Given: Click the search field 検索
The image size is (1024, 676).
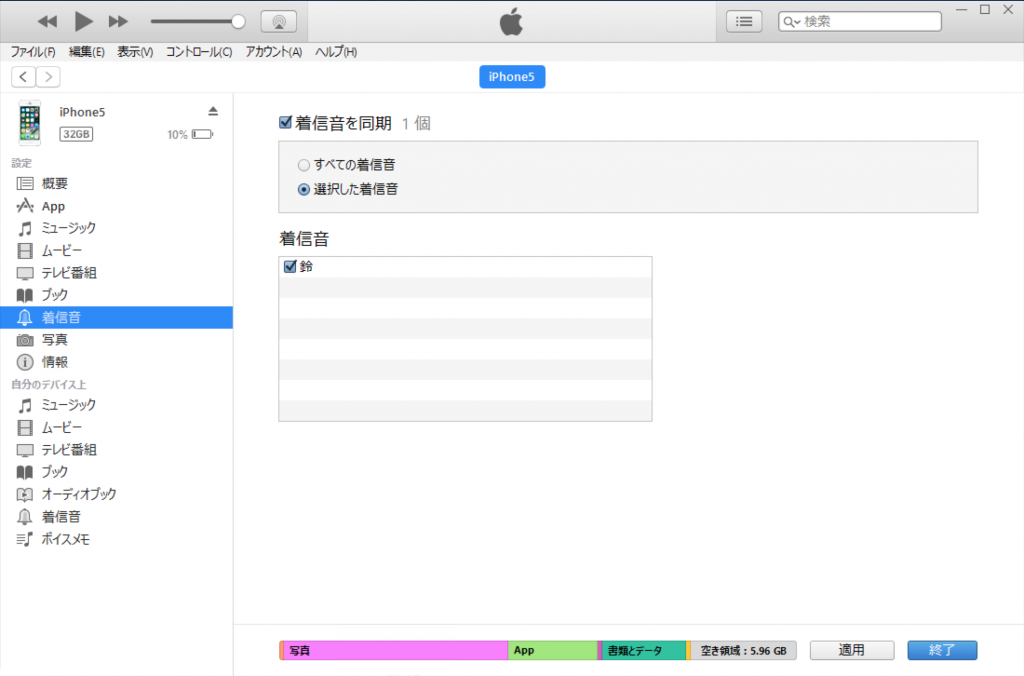Looking at the screenshot, I should pos(860,22).
